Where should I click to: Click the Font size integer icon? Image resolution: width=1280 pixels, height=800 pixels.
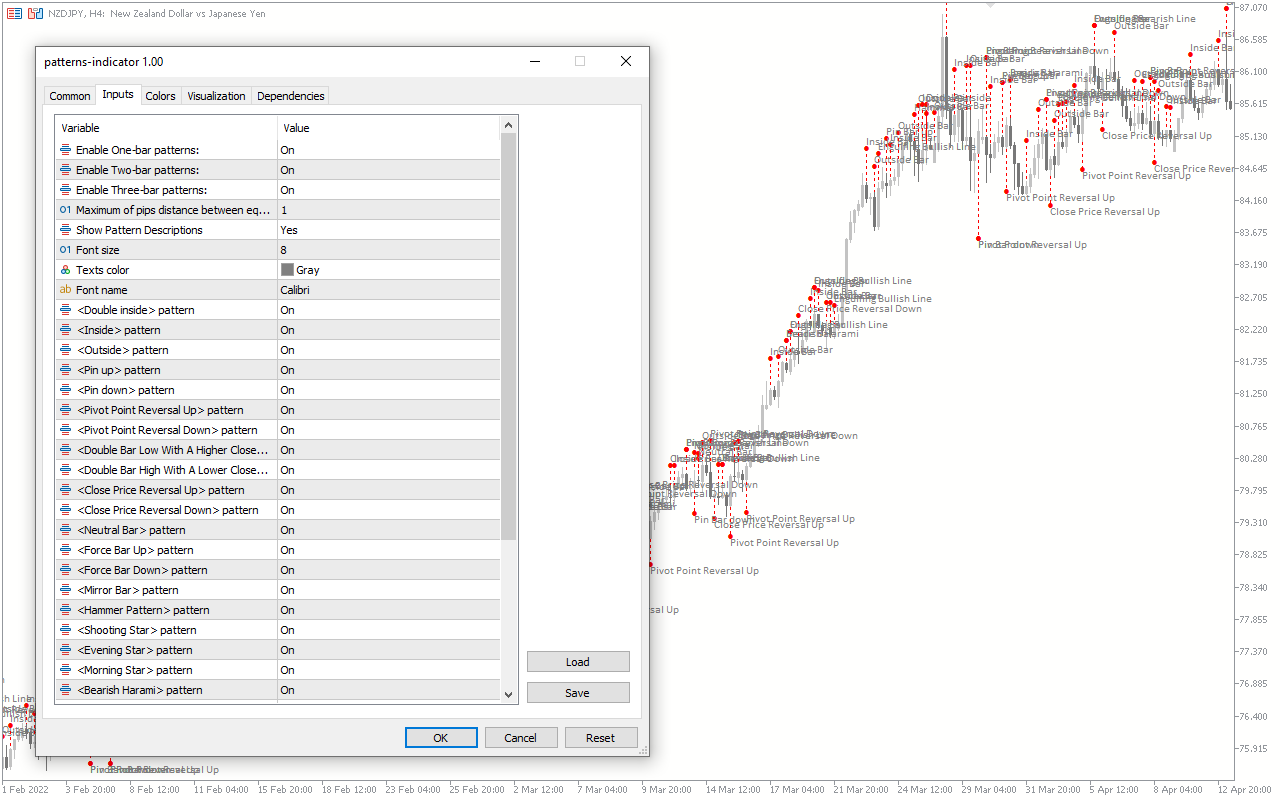[x=66, y=250]
